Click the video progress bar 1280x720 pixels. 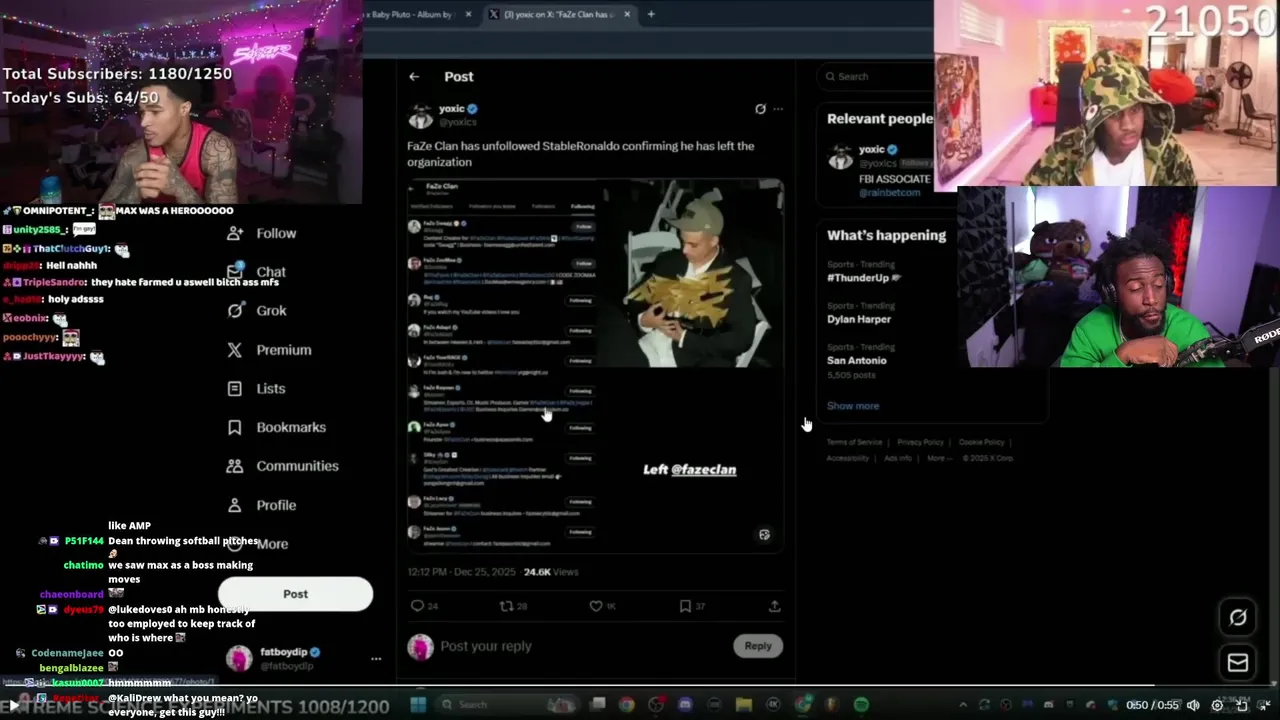pyautogui.click(x=640, y=686)
